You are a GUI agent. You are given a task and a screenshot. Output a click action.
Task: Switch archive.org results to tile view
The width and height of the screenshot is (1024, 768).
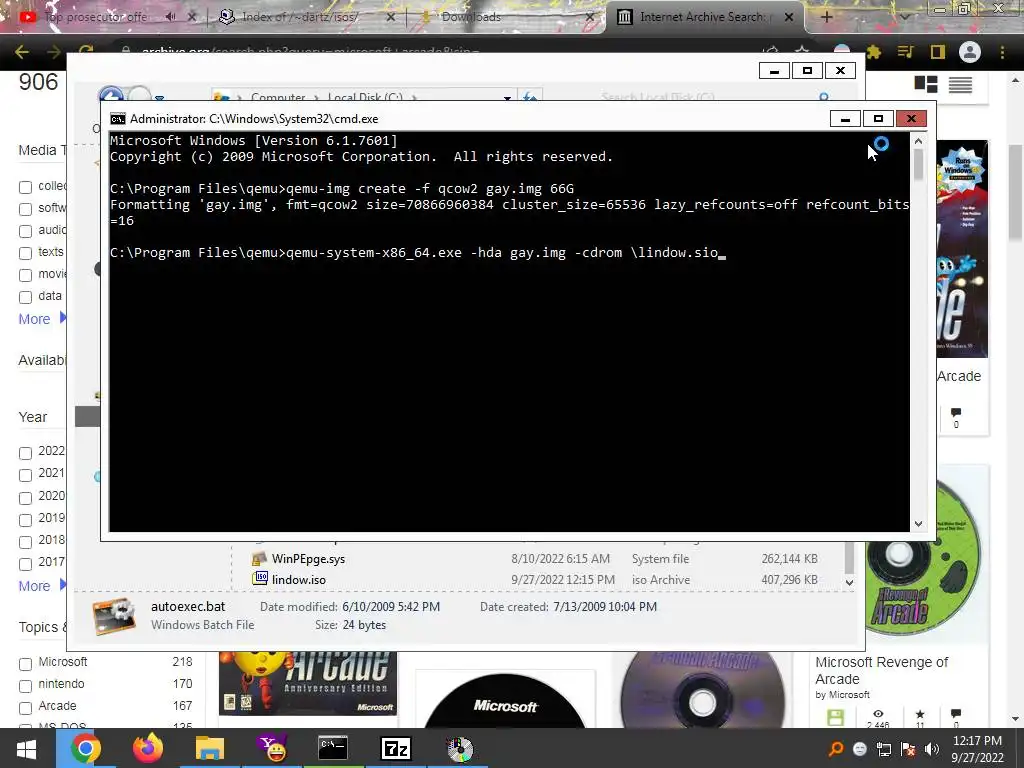pos(925,84)
